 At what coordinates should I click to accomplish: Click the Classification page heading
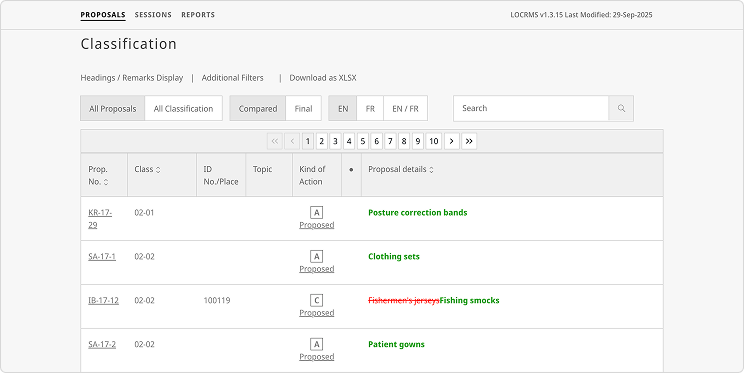point(129,44)
